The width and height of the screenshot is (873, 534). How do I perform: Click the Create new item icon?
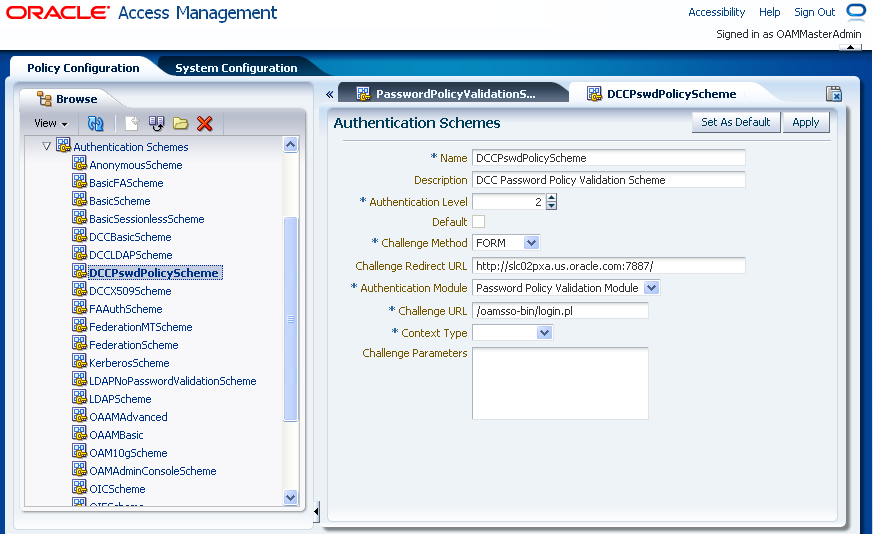click(x=131, y=123)
